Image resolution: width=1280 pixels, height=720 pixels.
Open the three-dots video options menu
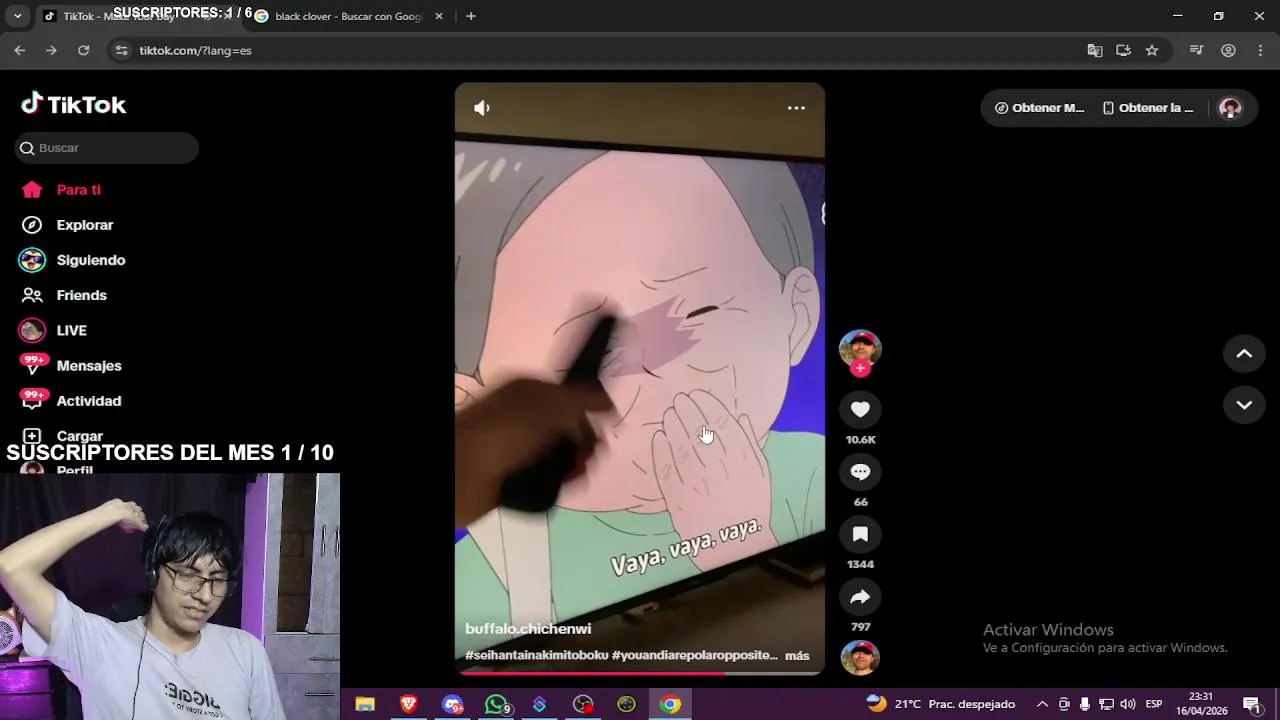point(796,108)
